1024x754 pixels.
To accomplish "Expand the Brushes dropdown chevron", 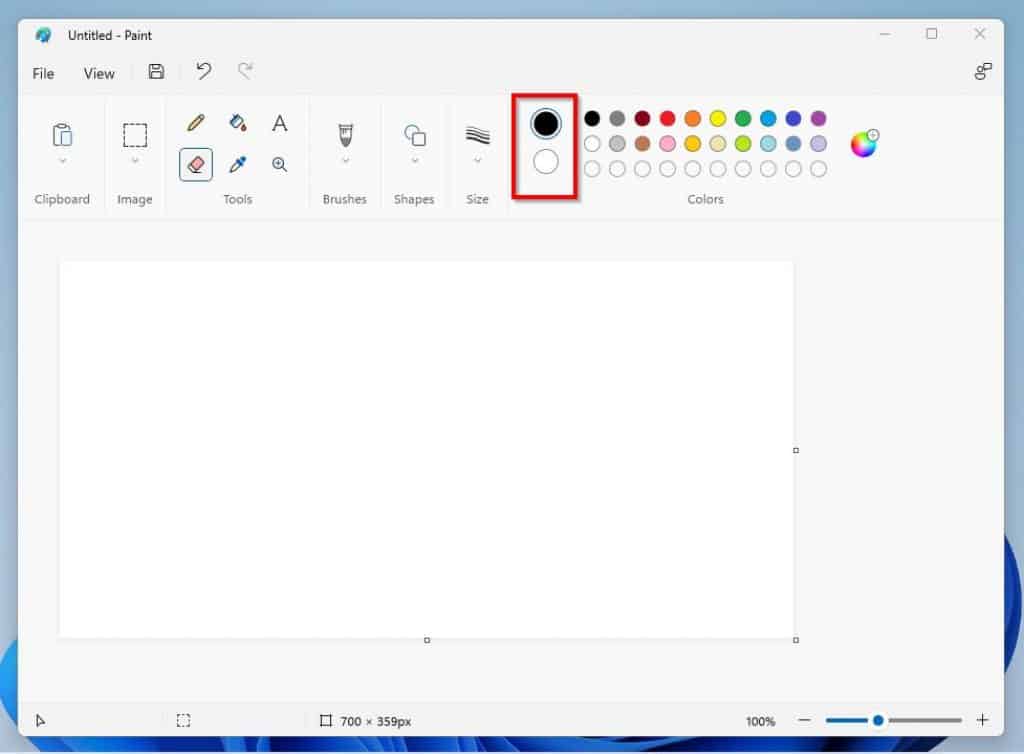I will click(345, 161).
